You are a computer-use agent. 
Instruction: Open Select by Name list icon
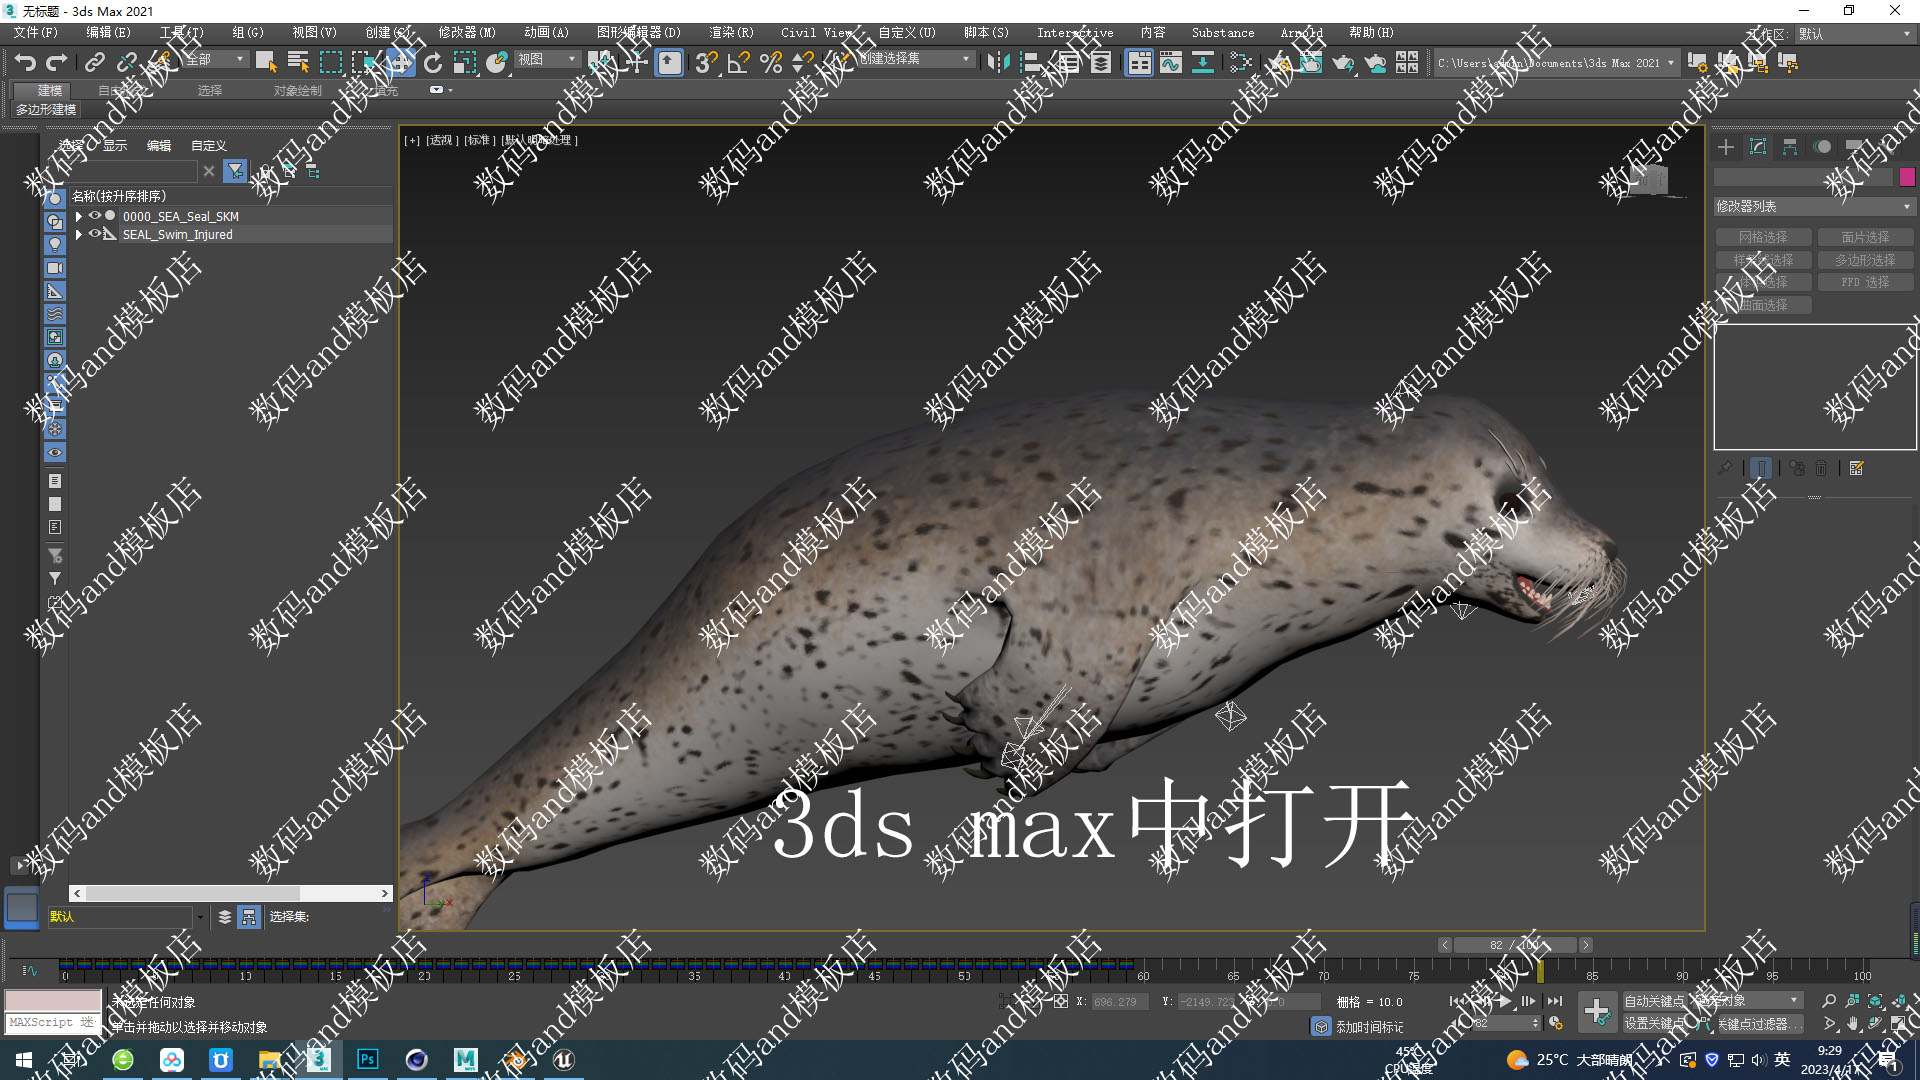click(x=298, y=63)
